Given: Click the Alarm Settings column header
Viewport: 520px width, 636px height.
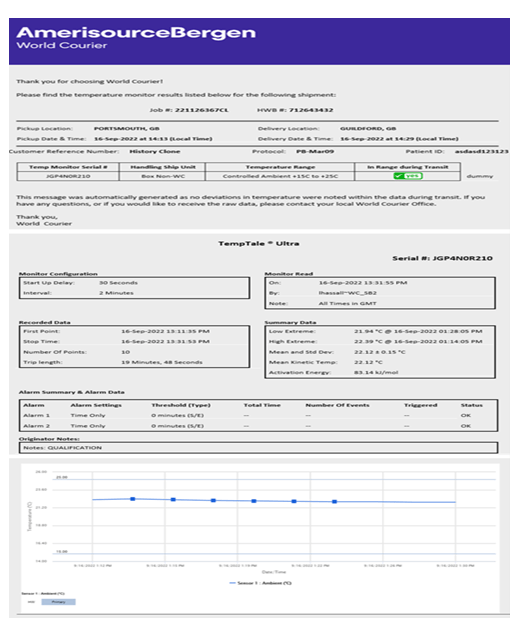Looking at the screenshot, I should pyautogui.click(x=96, y=405).
